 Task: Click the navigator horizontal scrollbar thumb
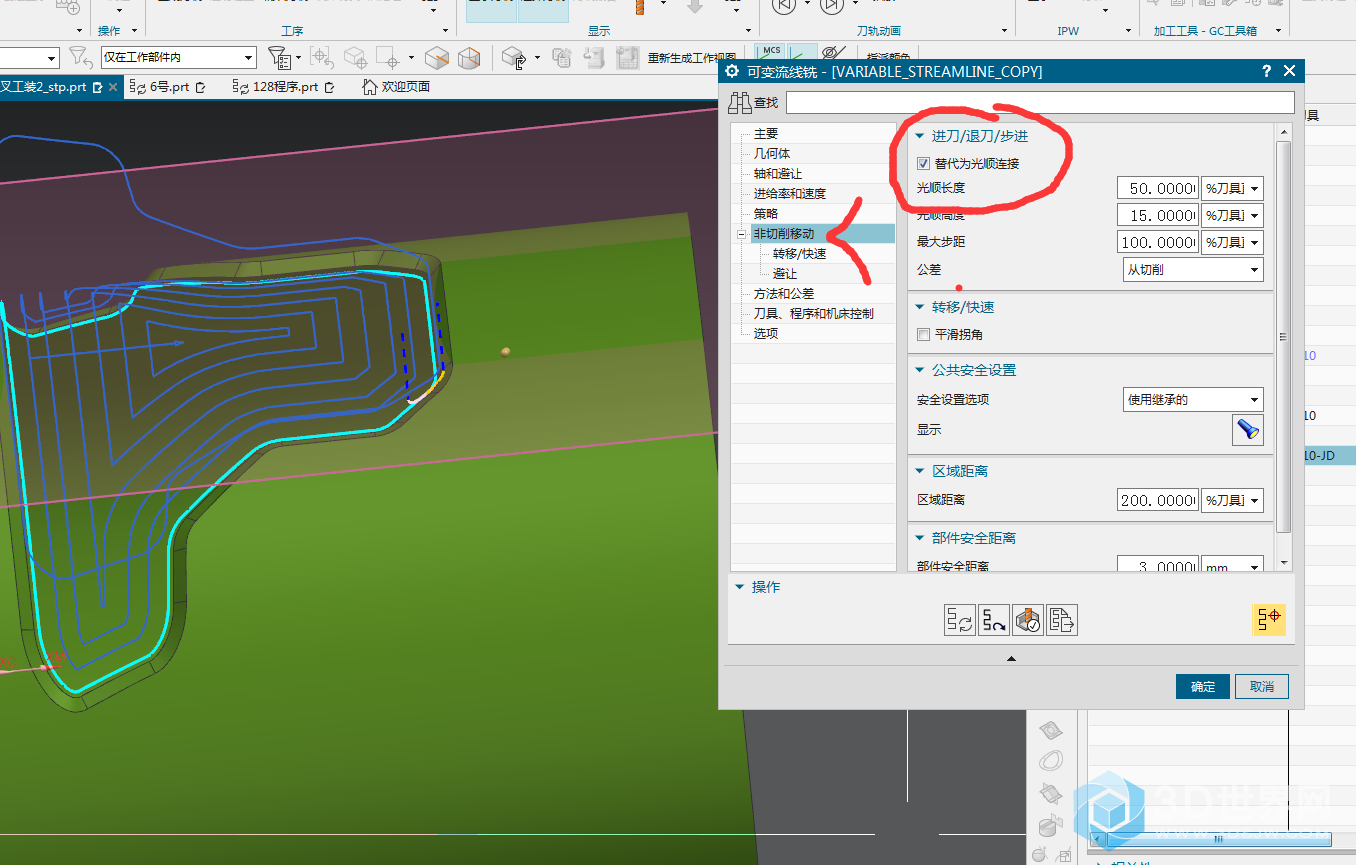(1217, 841)
